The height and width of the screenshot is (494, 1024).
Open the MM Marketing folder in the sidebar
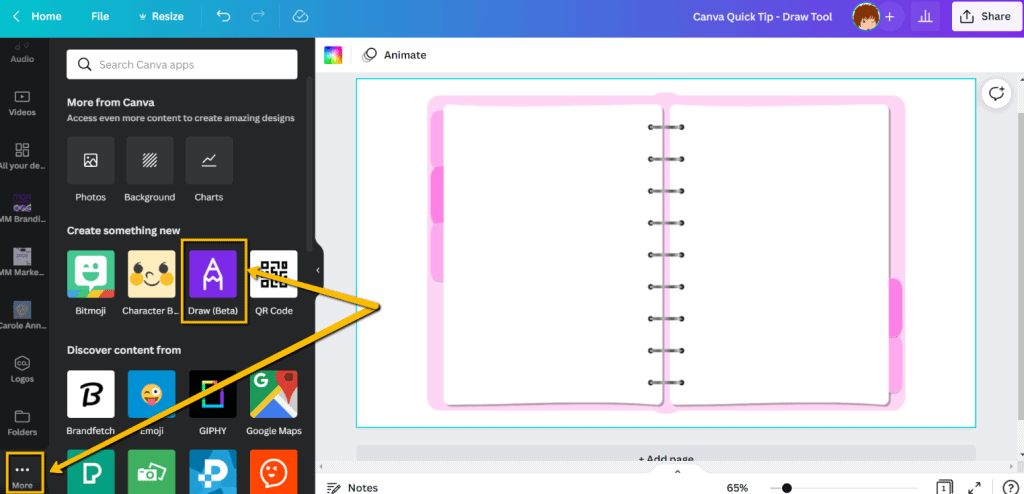[x=22, y=263]
